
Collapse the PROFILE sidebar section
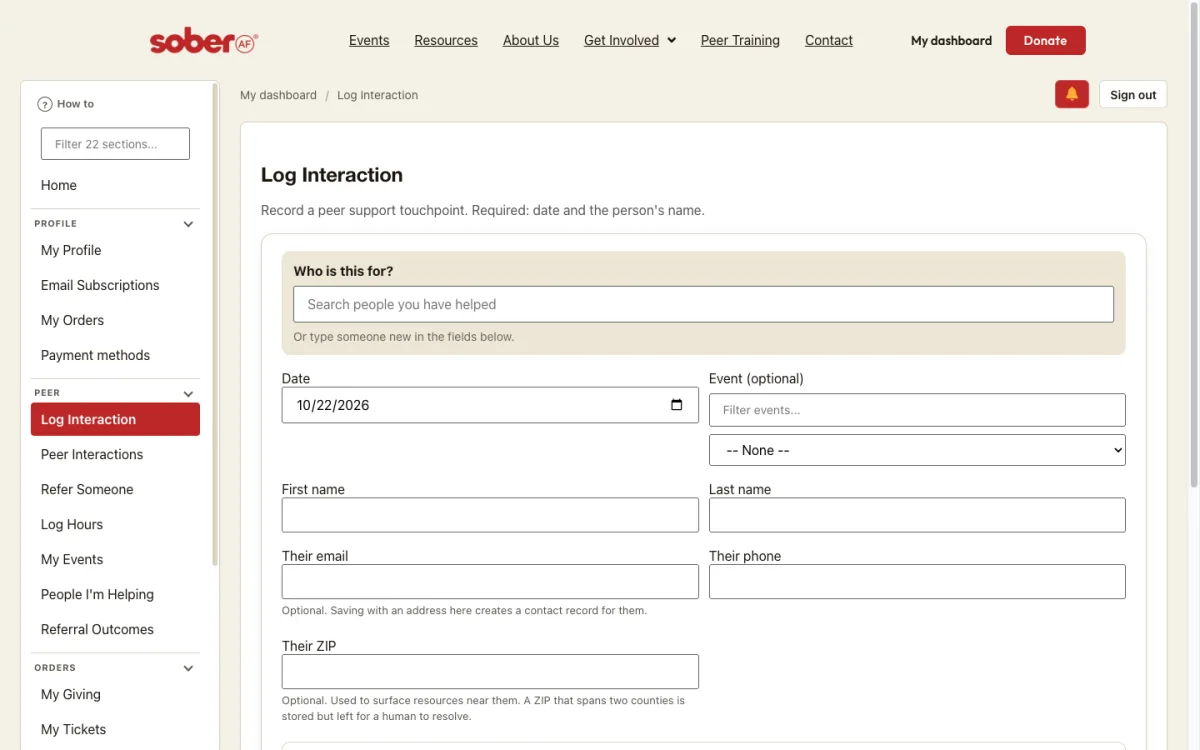click(188, 224)
